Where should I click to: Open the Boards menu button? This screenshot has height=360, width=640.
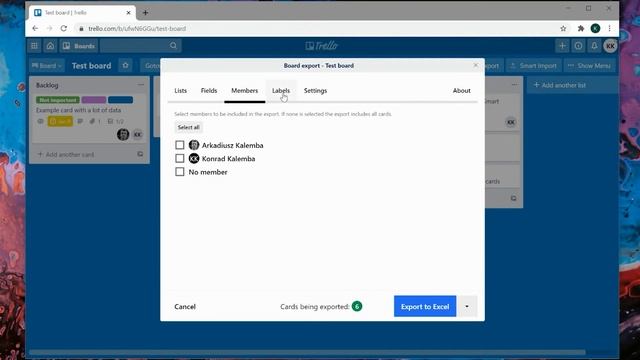[x=79, y=46]
